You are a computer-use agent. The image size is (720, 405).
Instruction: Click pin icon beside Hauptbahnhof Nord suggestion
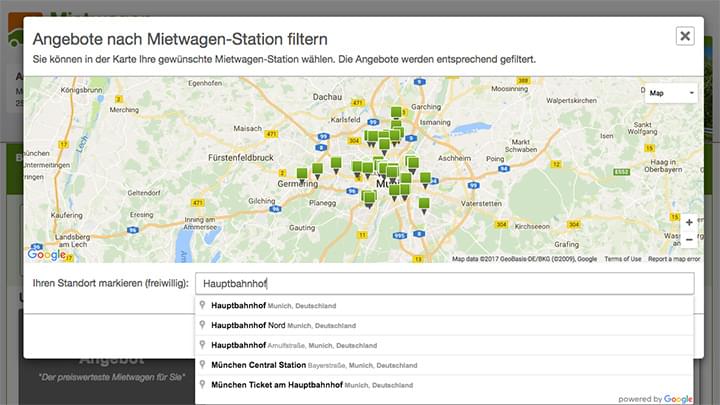pyautogui.click(x=202, y=325)
